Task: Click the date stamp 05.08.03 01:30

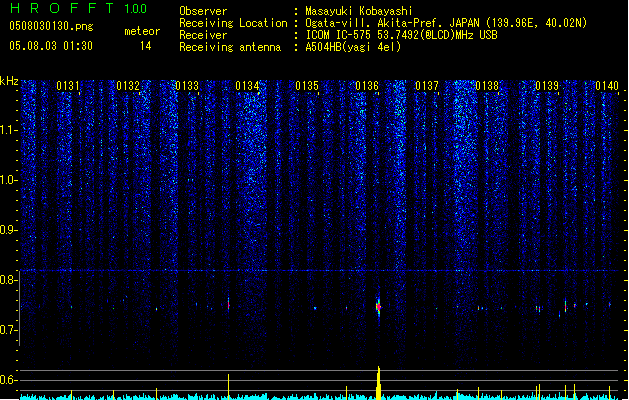Action: (x=51, y=46)
